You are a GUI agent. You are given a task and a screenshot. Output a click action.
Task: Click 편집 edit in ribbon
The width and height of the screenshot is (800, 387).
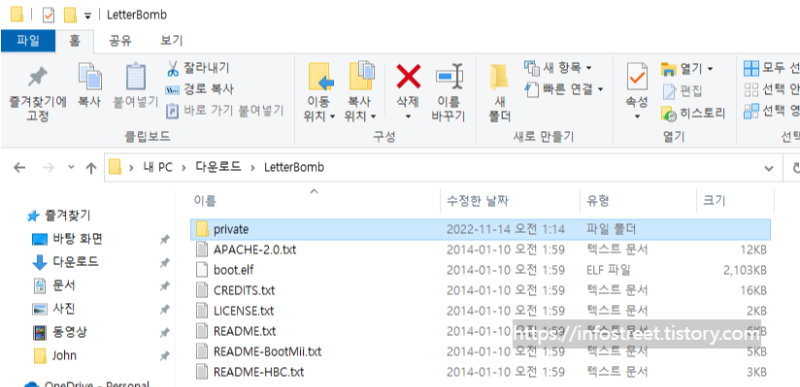pyautogui.click(x=682, y=91)
